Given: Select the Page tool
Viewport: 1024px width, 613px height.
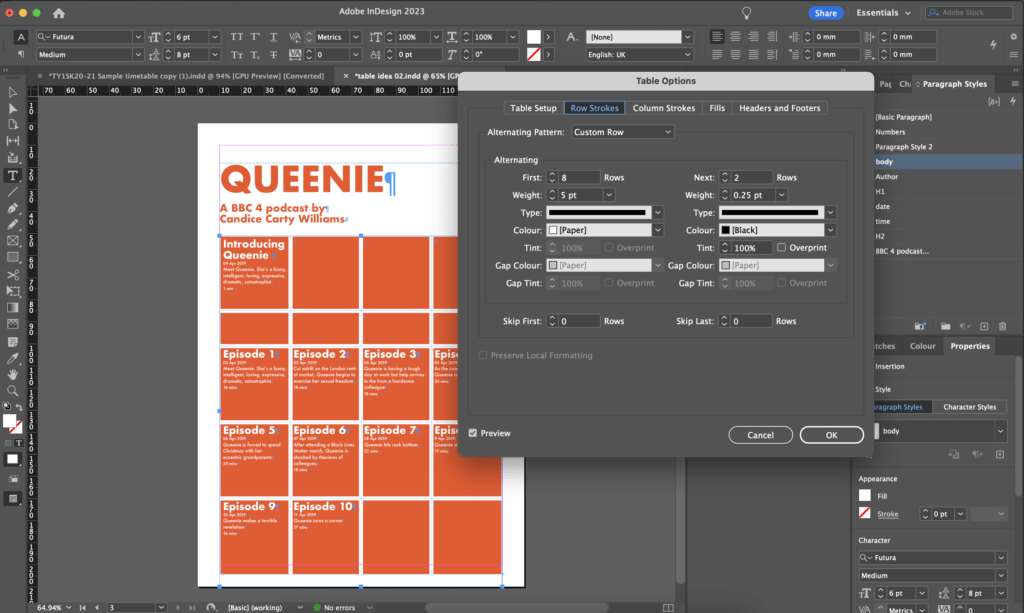Looking at the screenshot, I should pyautogui.click(x=12, y=125).
